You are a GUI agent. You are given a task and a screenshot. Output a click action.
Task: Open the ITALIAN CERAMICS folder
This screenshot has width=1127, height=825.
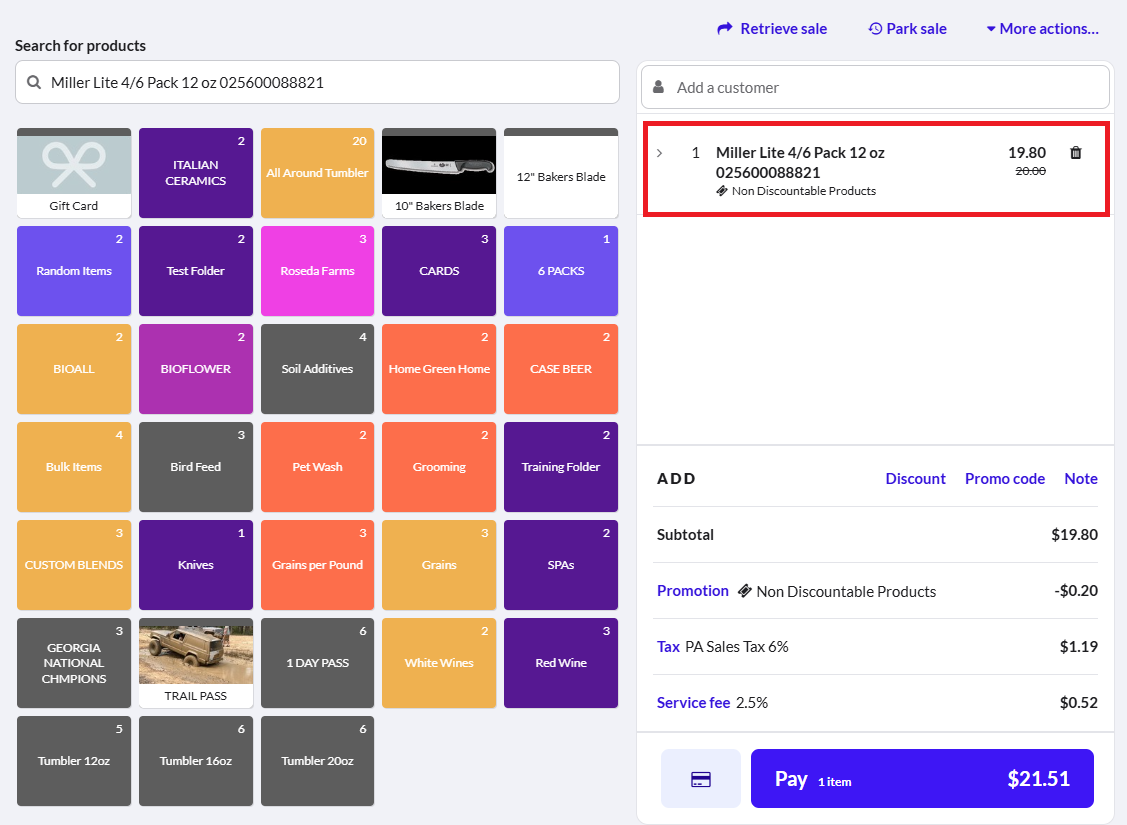196,173
